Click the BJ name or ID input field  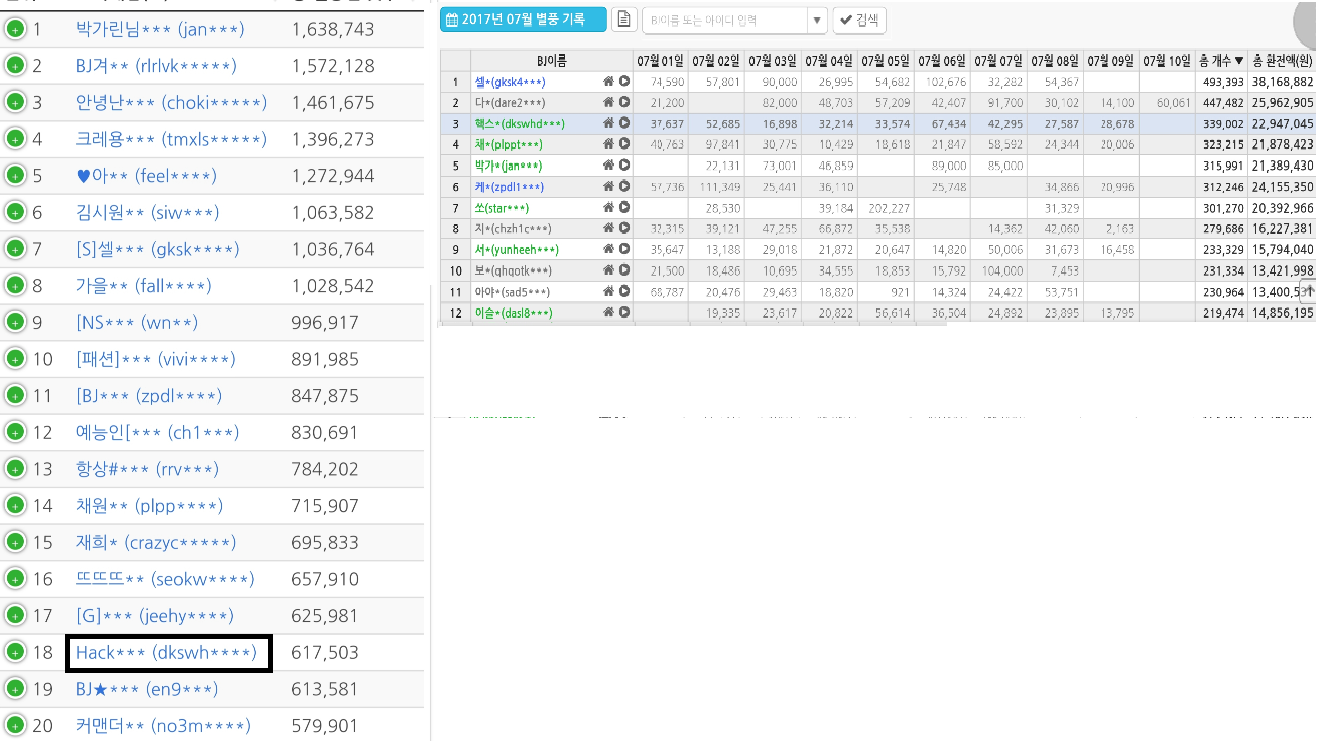pos(724,19)
